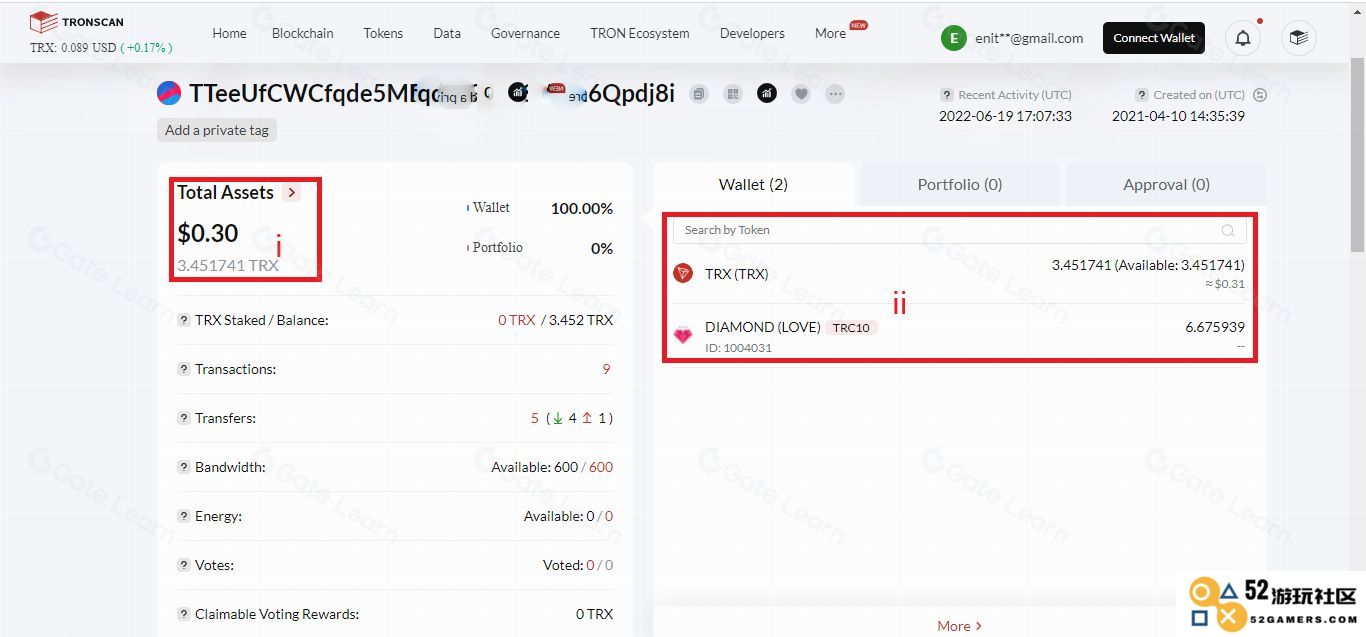The width and height of the screenshot is (1366, 637).
Task: Click the Votes help icon
Action: pos(184,565)
